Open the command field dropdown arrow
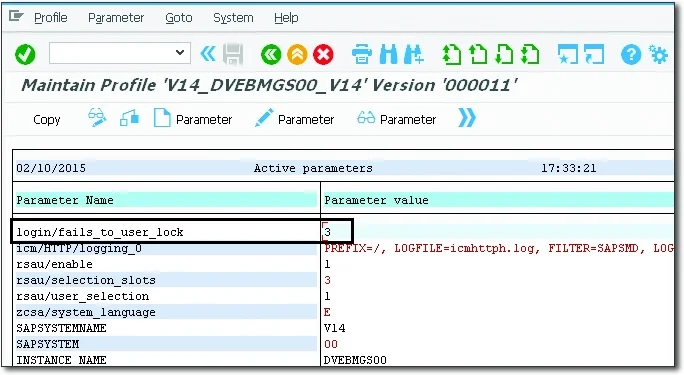Image resolution: width=684 pixels, height=375 pixels. (x=179, y=53)
